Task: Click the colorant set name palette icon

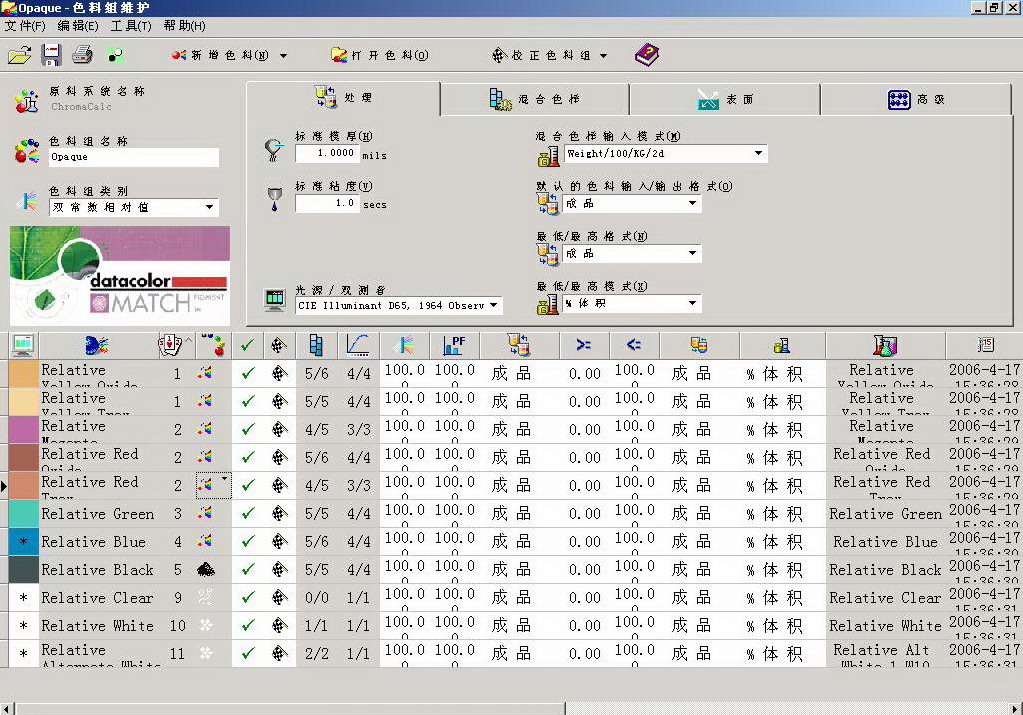Action: coord(27,151)
